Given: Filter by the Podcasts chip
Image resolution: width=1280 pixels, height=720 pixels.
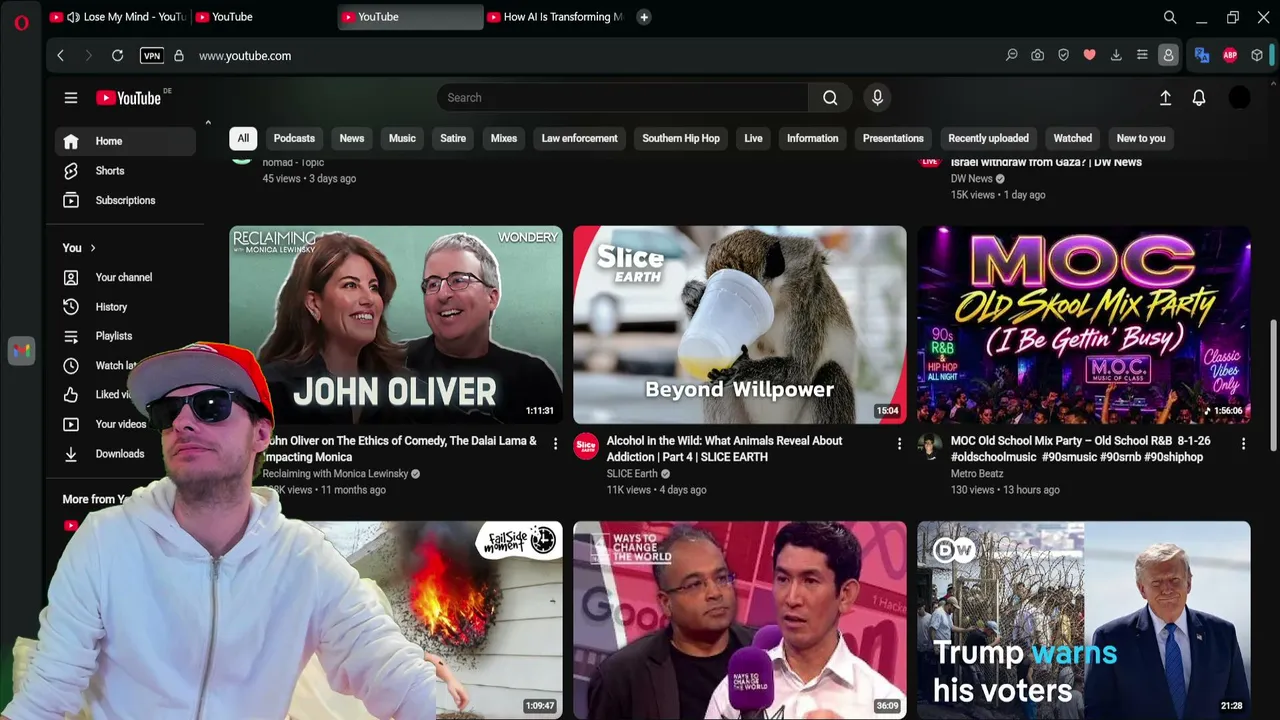Looking at the screenshot, I should coord(294,138).
